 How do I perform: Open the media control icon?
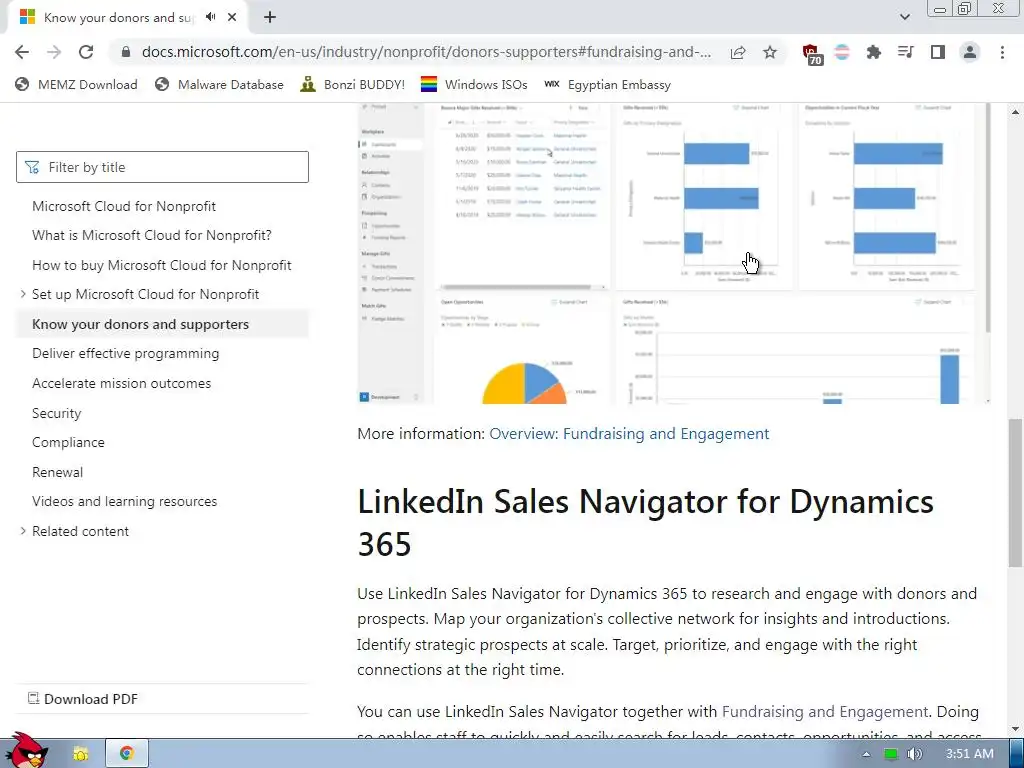(x=905, y=52)
